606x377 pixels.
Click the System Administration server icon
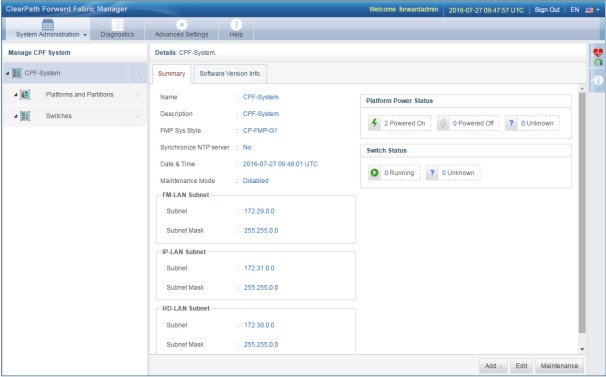(x=48, y=24)
